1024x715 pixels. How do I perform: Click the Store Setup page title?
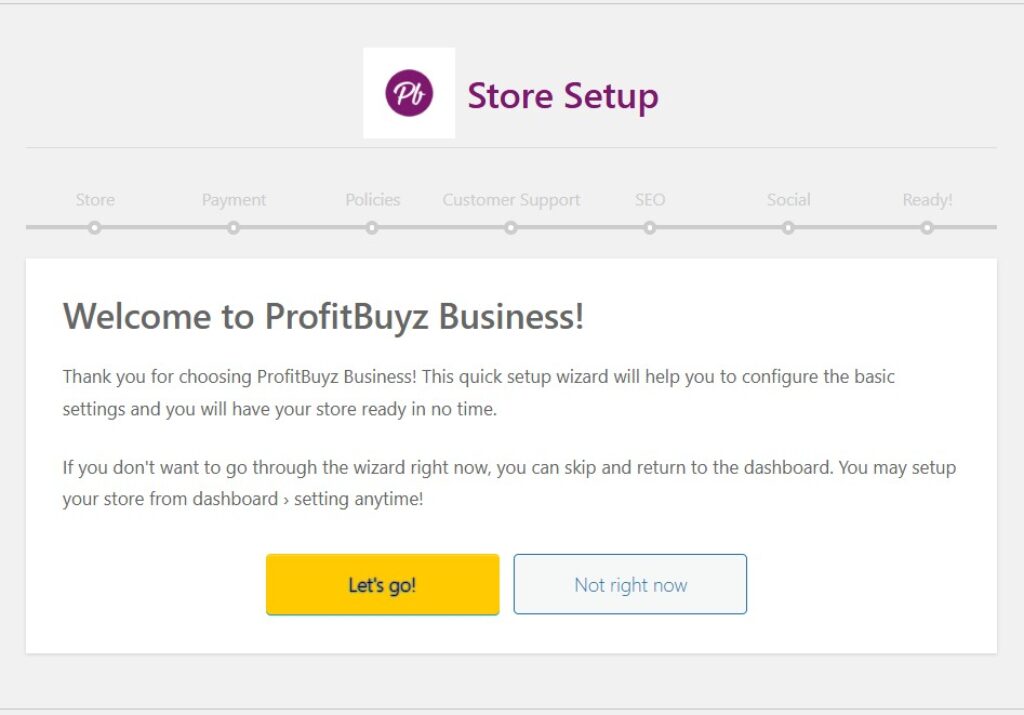tap(563, 96)
